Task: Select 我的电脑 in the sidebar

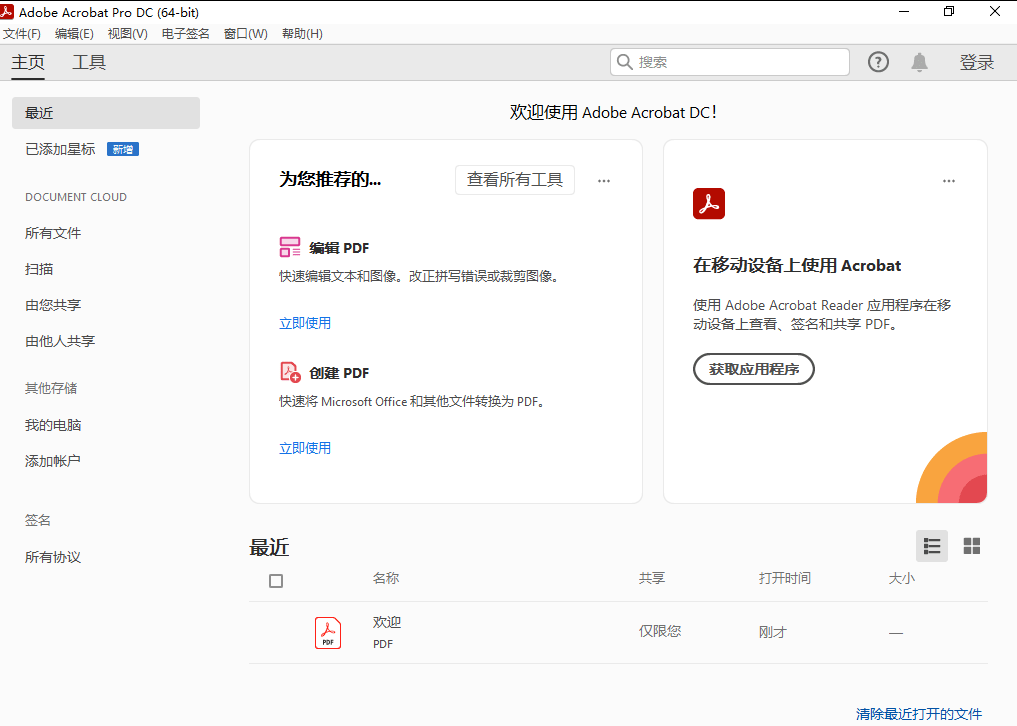Action: [53, 425]
